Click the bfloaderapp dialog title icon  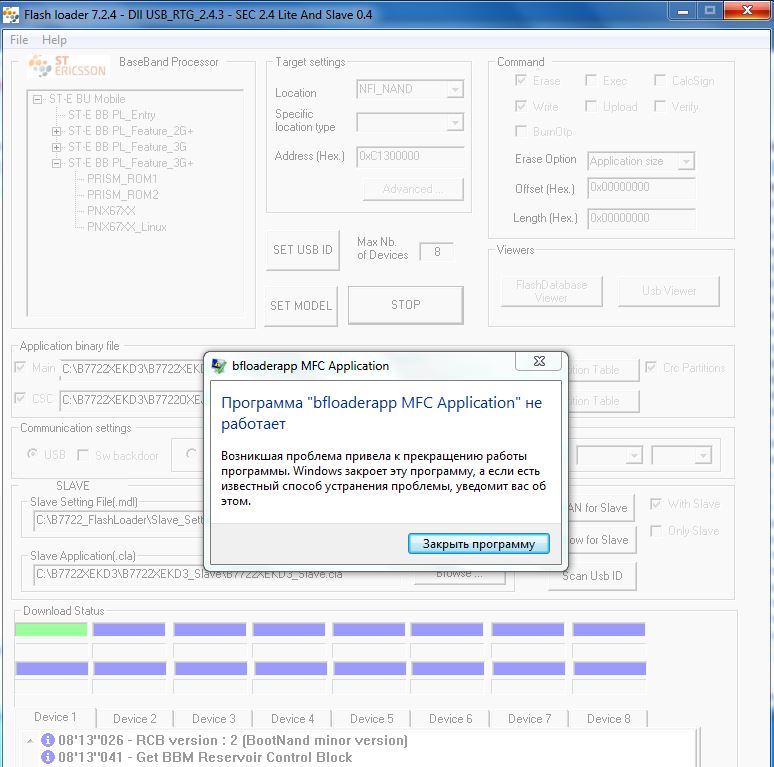click(219, 366)
